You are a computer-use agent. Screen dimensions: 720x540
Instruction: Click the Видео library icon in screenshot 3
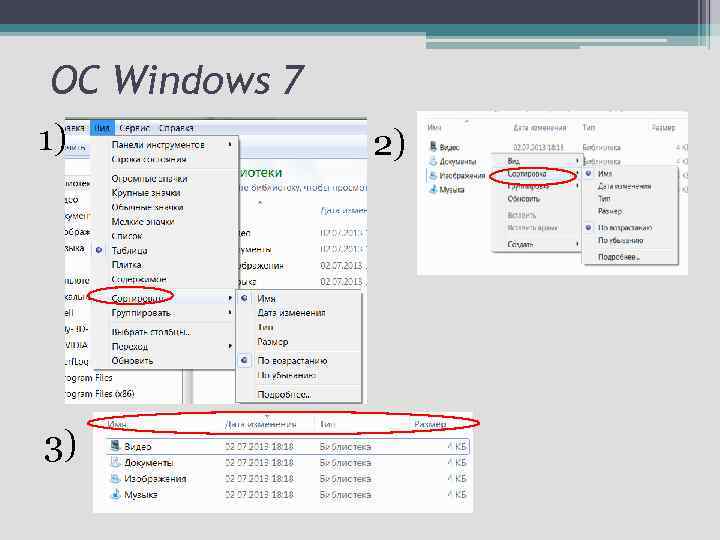(115, 446)
